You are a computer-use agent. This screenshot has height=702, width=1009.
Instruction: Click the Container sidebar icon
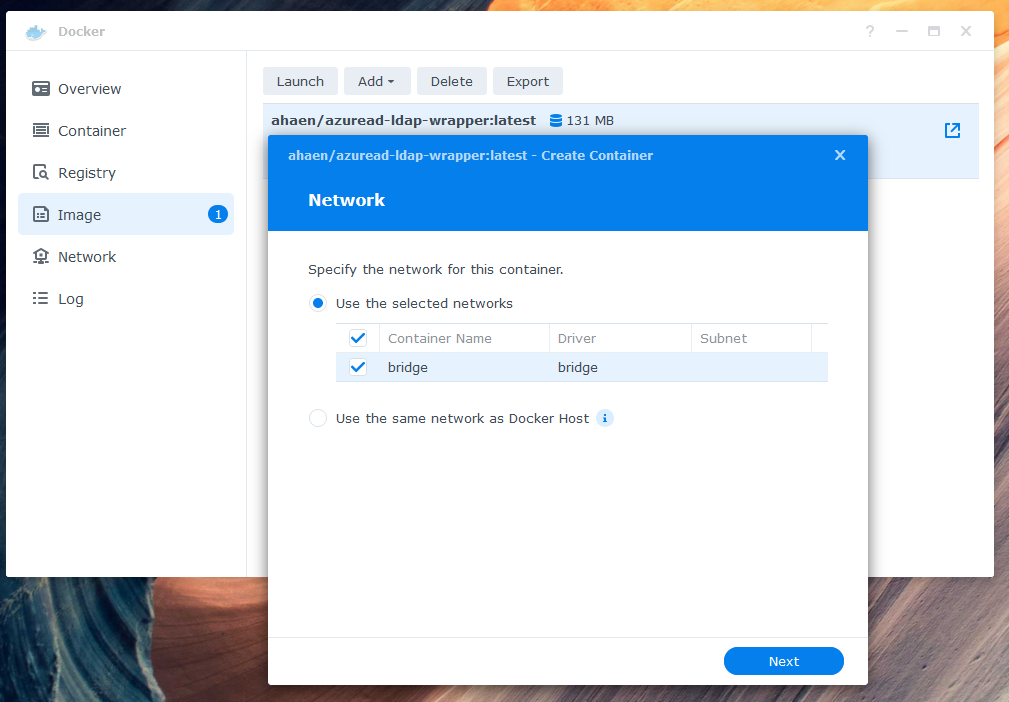click(41, 131)
